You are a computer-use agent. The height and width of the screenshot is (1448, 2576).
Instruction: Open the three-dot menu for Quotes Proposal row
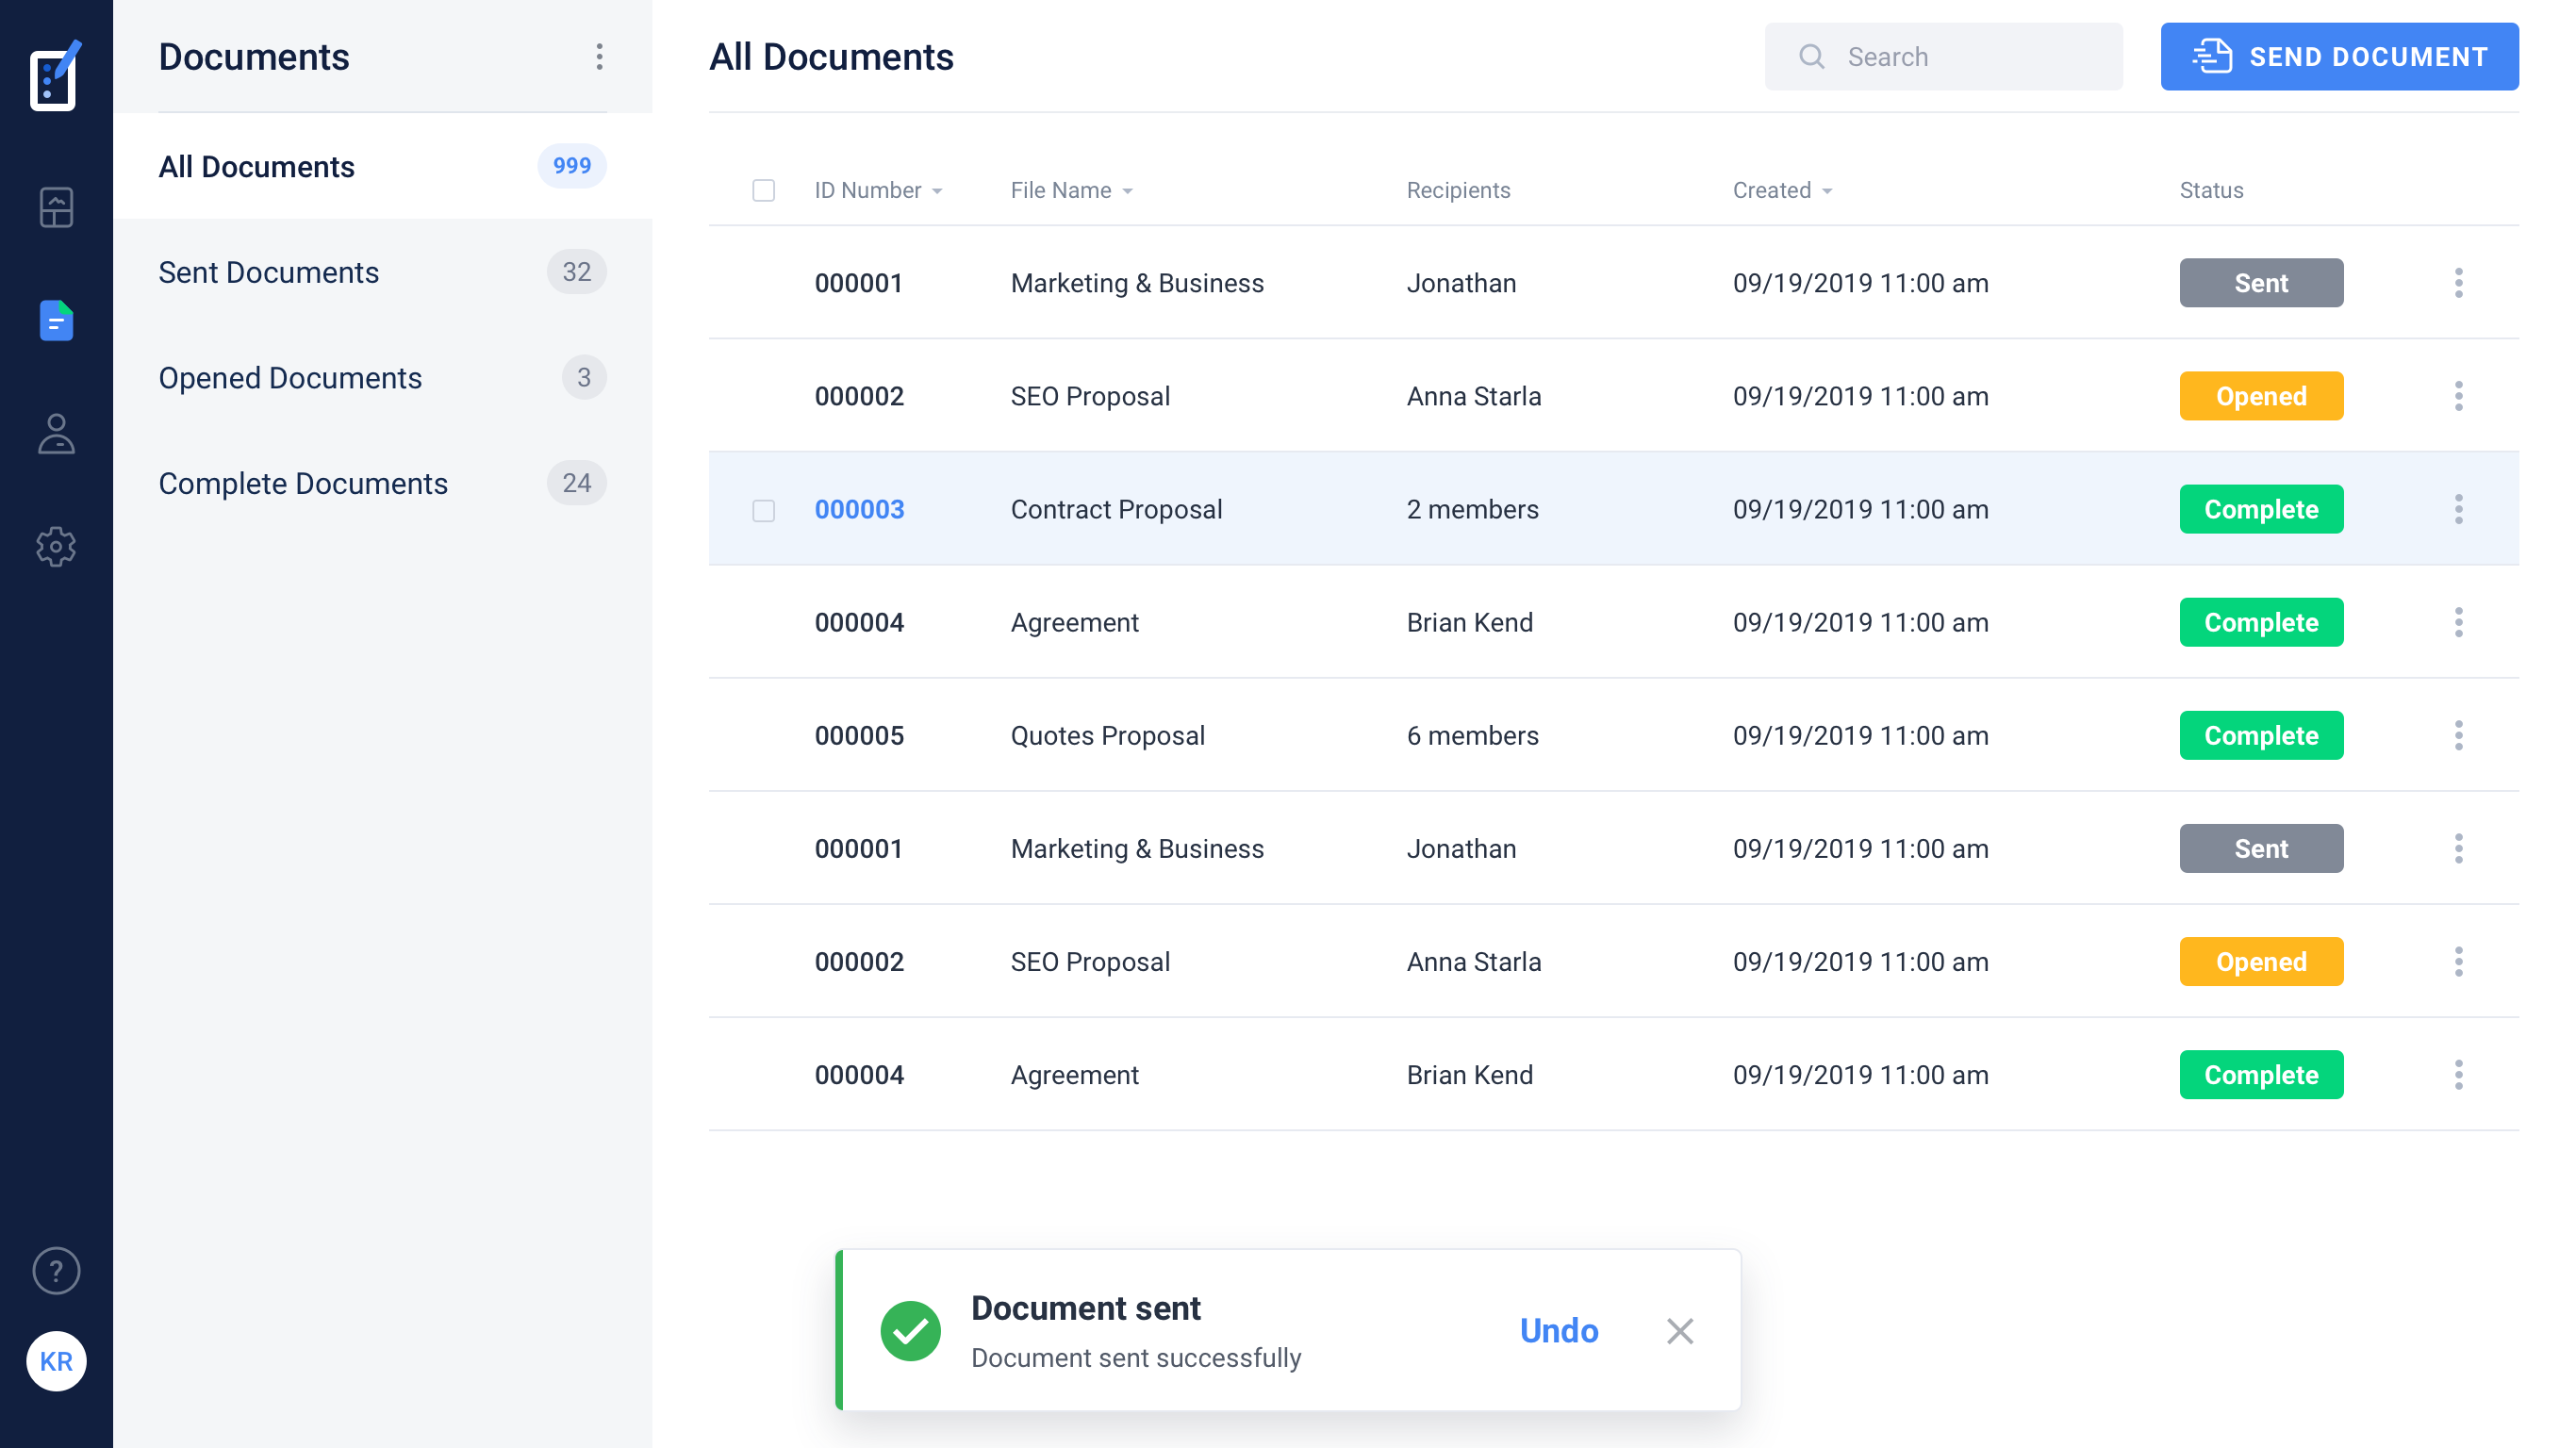[2458, 736]
